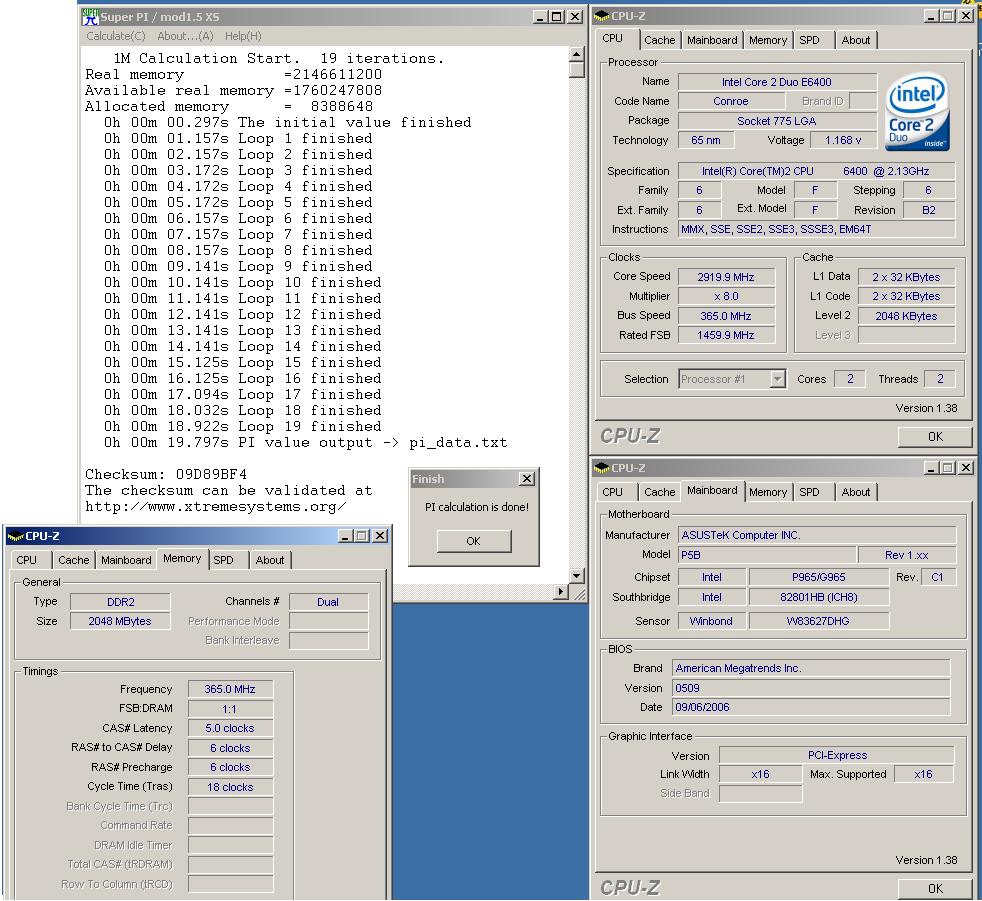Click OK in the Mainboard CPU-Z window
The image size is (982, 901).
pos(935,888)
